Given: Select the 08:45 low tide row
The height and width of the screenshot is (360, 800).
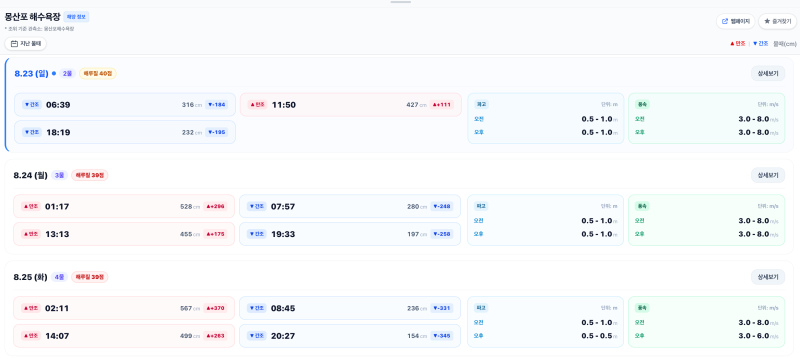Looking at the screenshot, I should coord(350,308).
